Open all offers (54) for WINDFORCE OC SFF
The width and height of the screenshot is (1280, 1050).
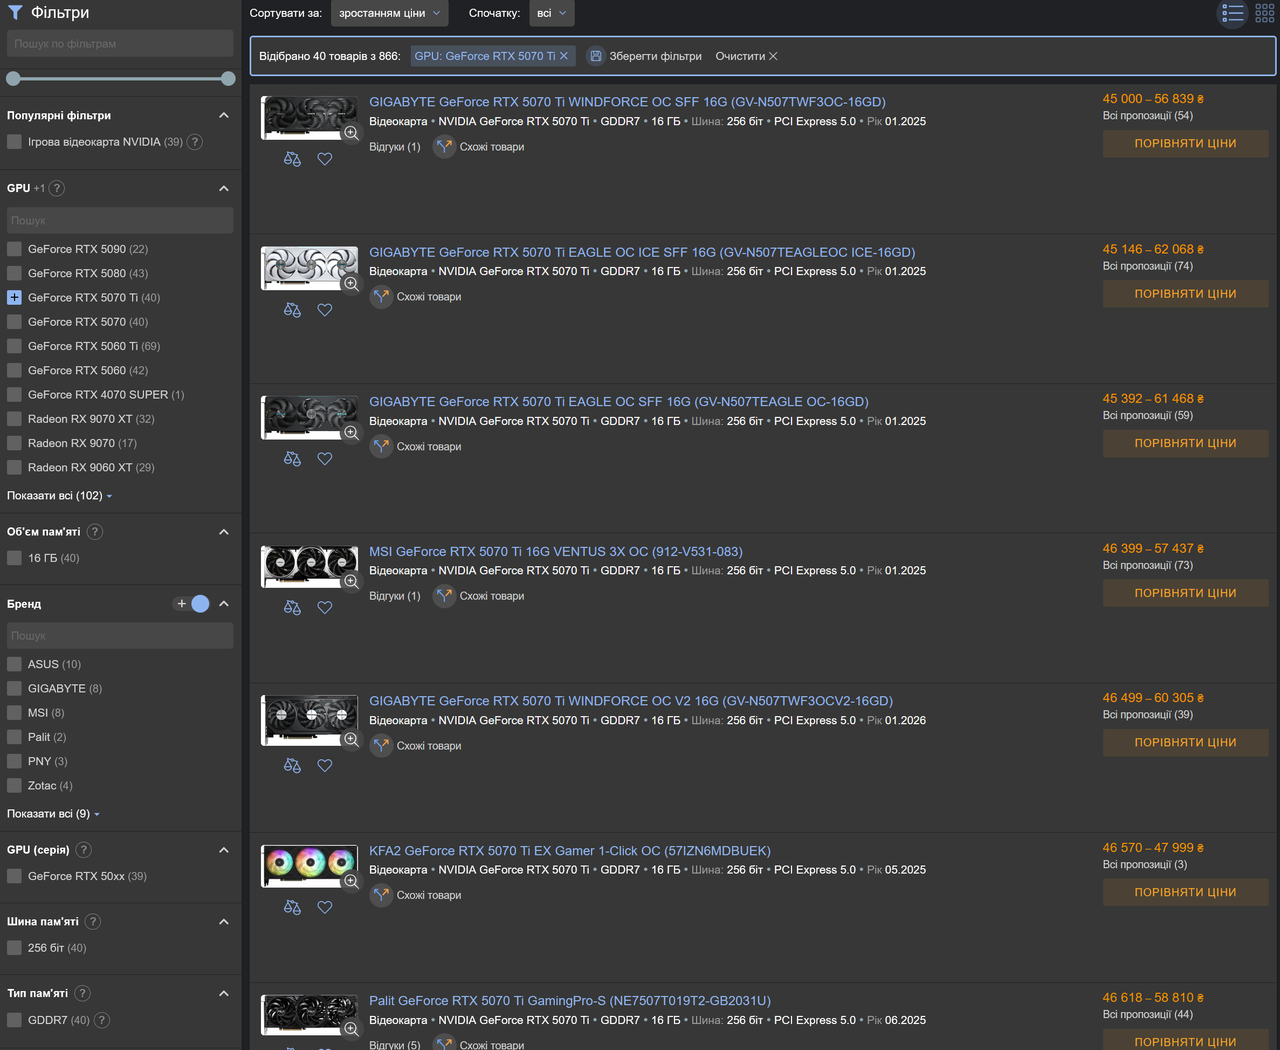[1148, 116]
